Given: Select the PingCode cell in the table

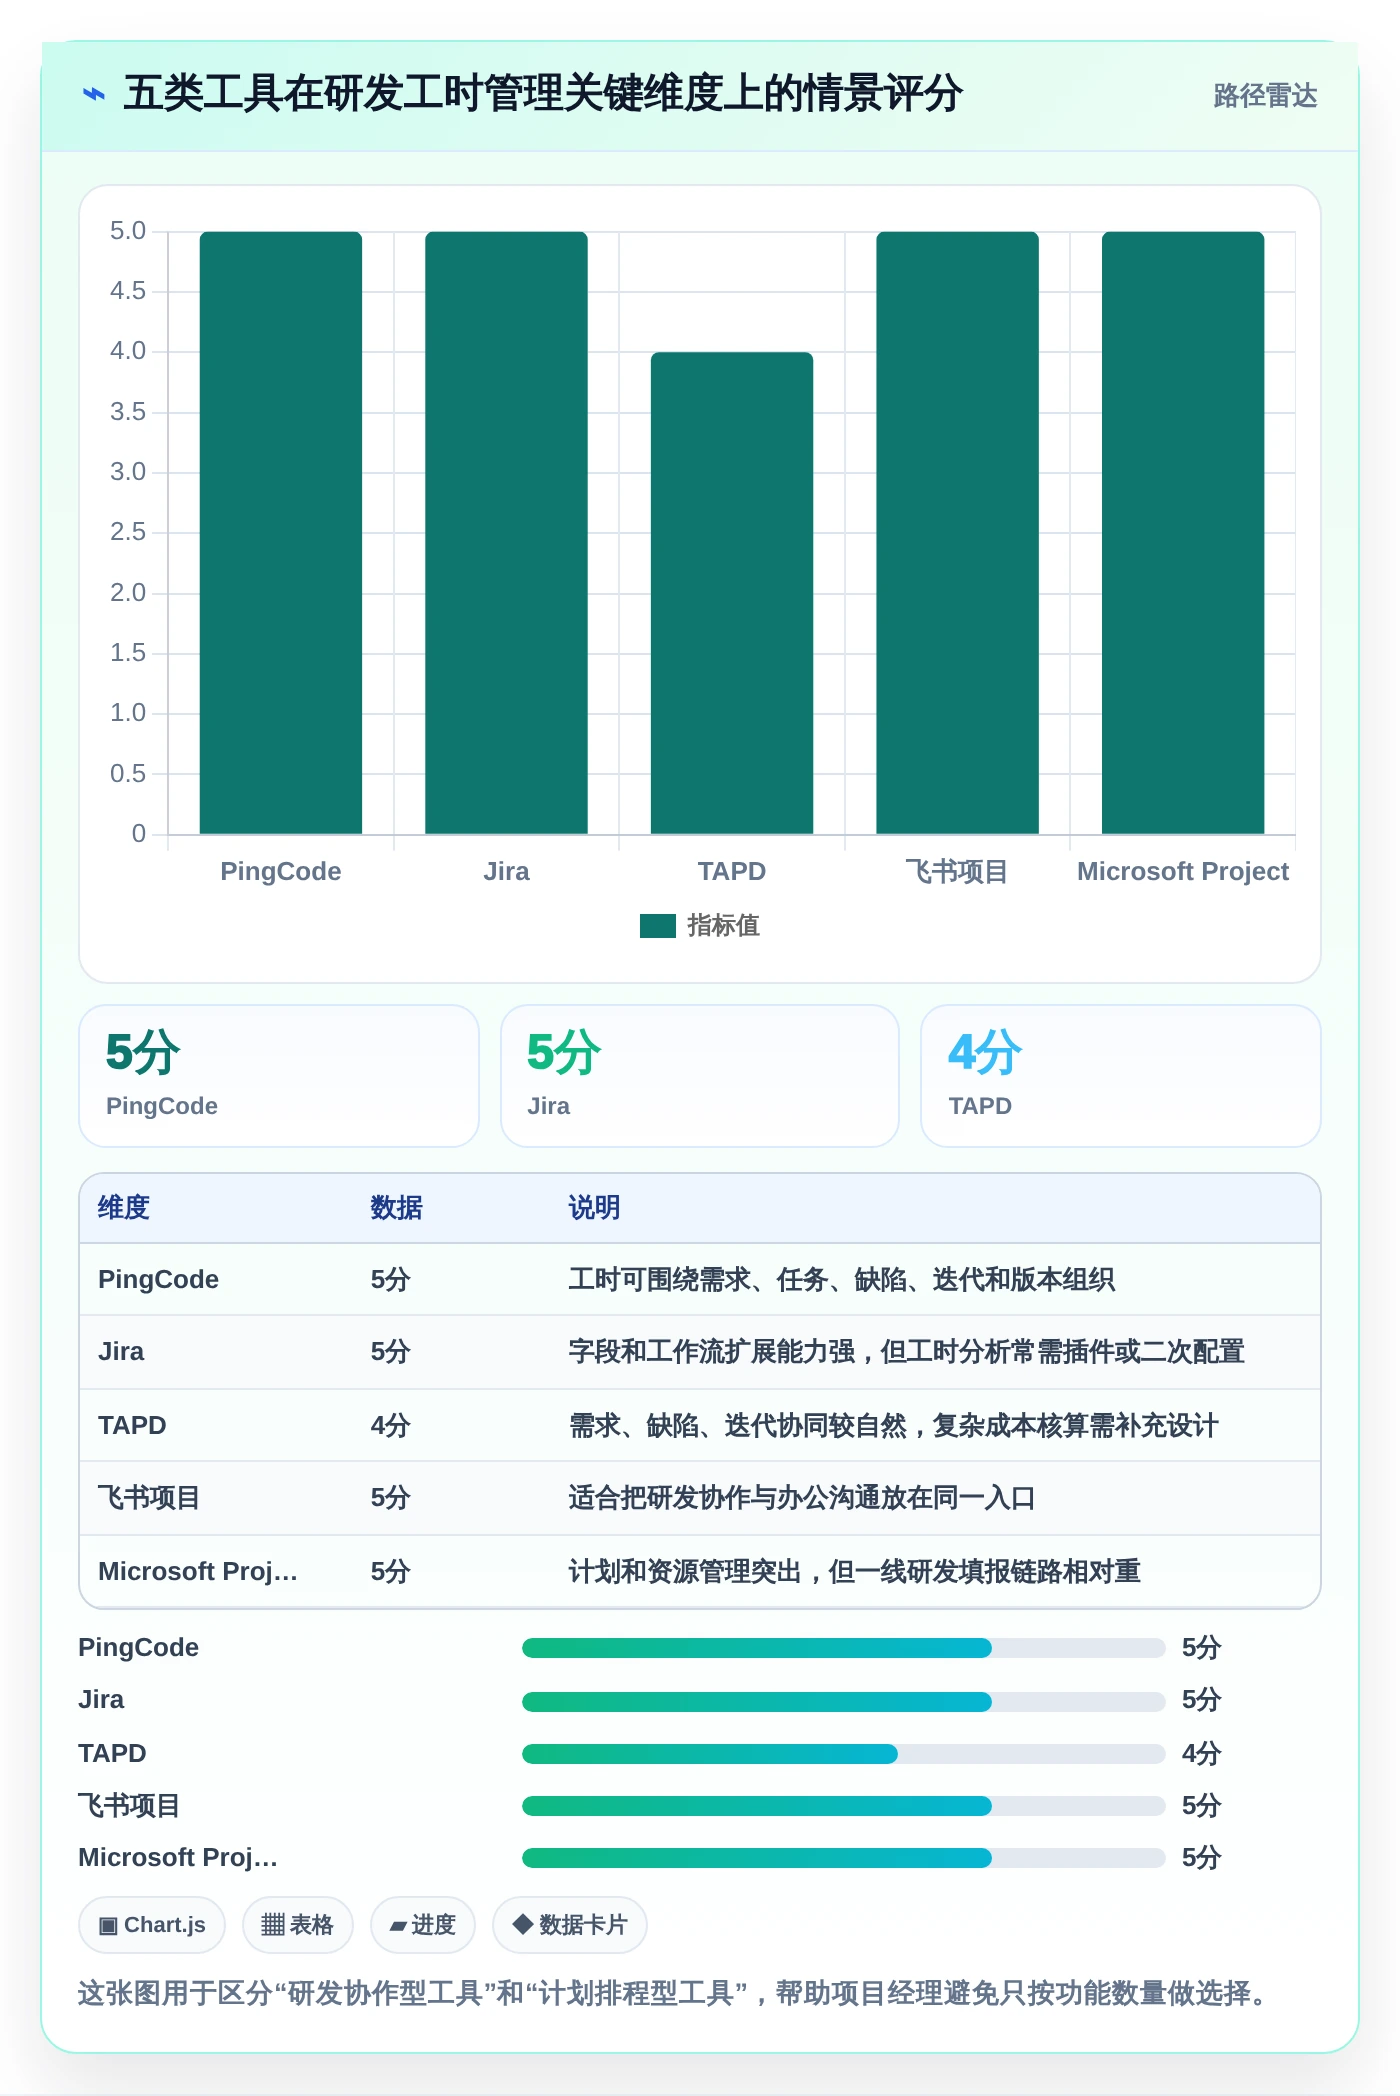Looking at the screenshot, I should point(159,1280).
